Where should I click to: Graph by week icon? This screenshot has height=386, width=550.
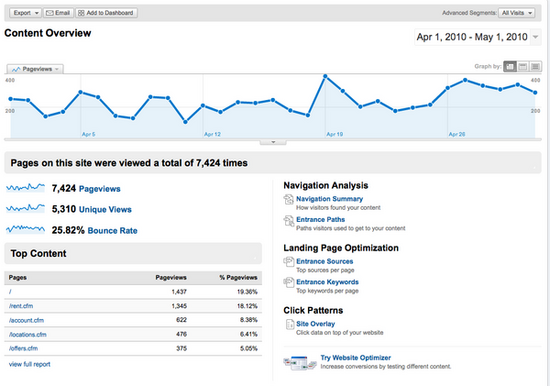pyautogui.click(x=523, y=66)
